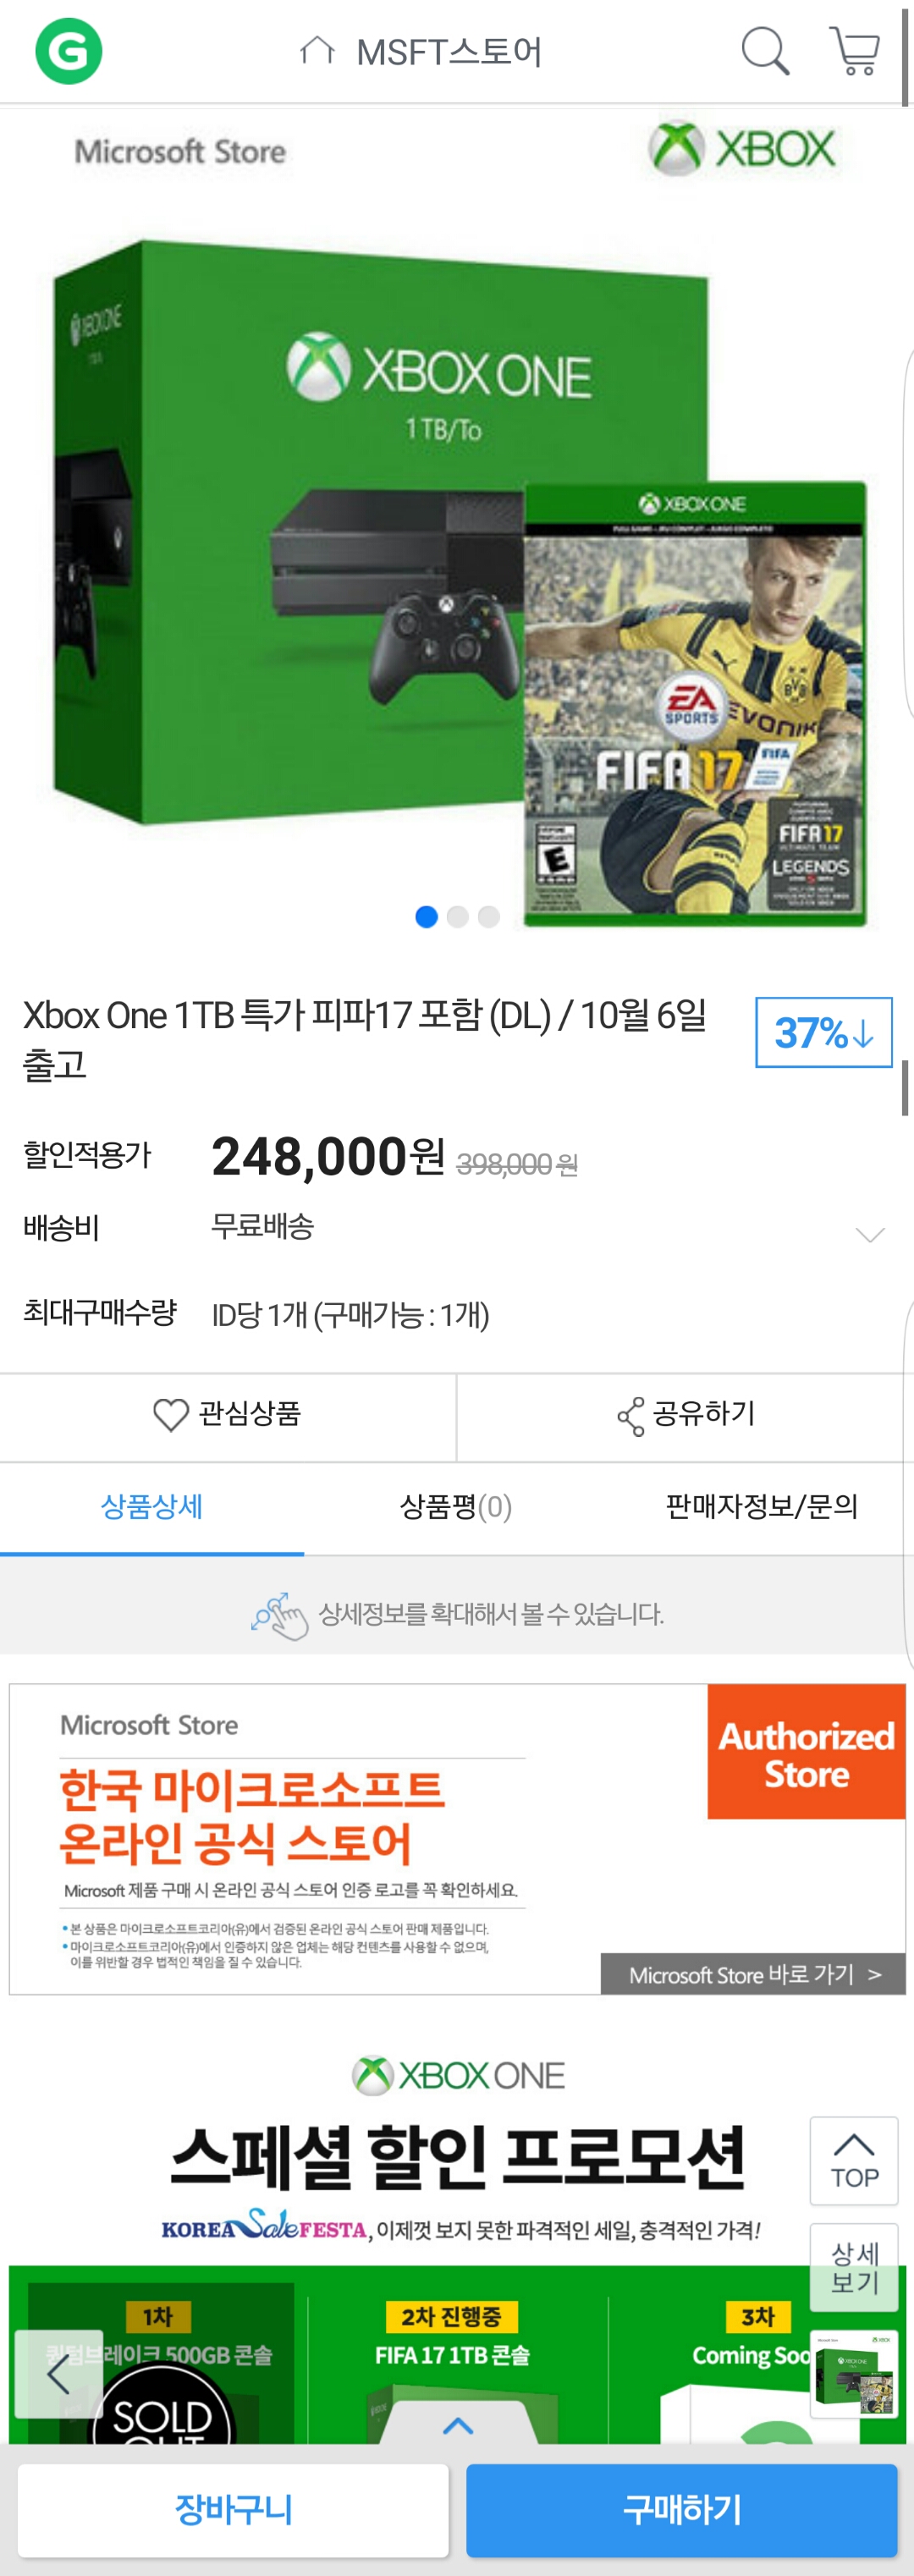Tap the share icon for 공유하기
The image size is (914, 2576).
pos(631,1416)
